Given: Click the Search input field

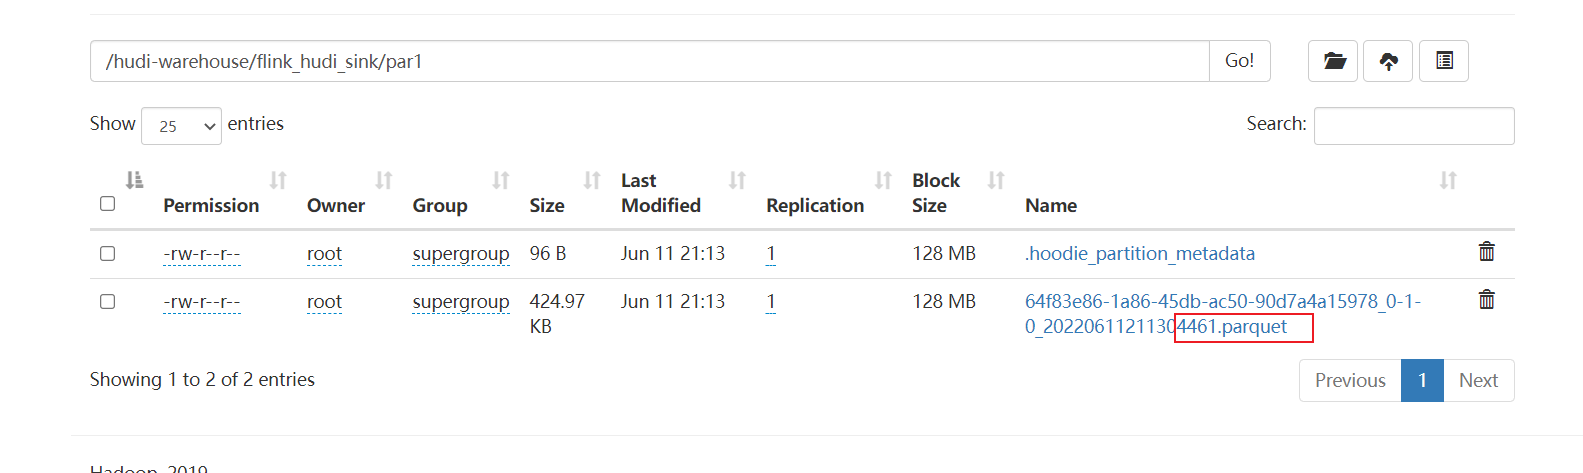Looking at the screenshot, I should (x=1414, y=126).
